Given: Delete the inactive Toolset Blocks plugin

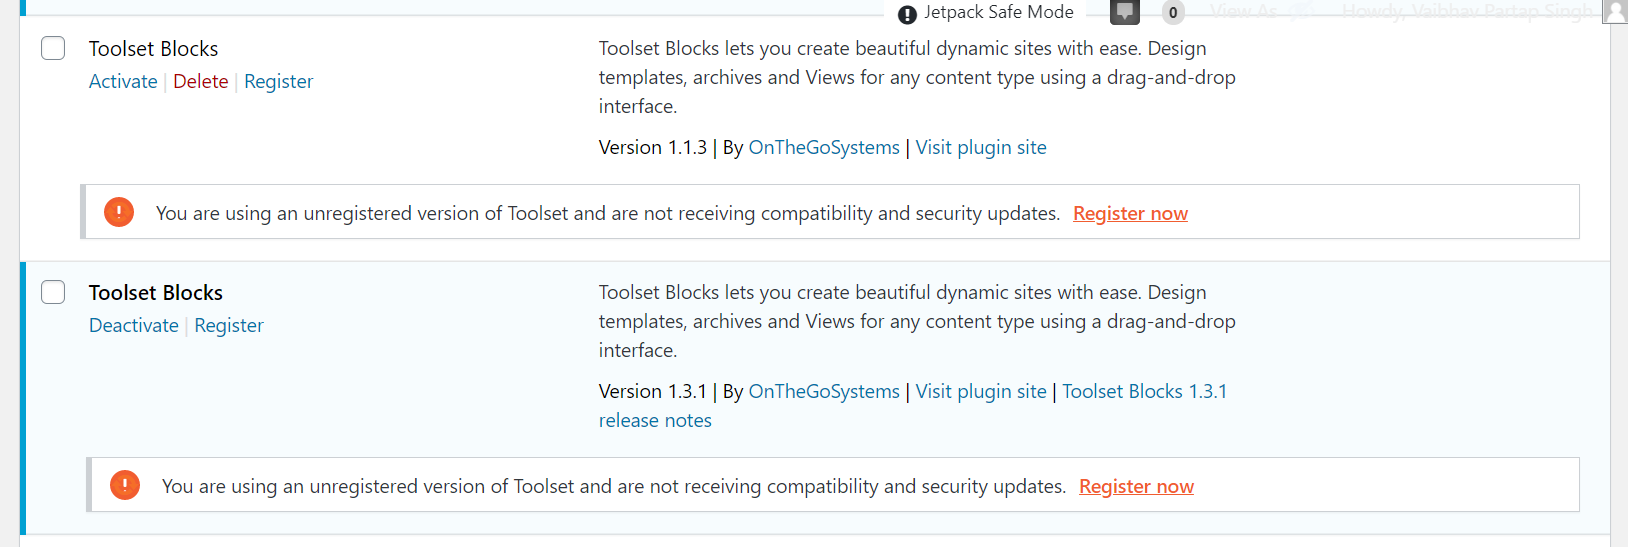Looking at the screenshot, I should pyautogui.click(x=201, y=81).
